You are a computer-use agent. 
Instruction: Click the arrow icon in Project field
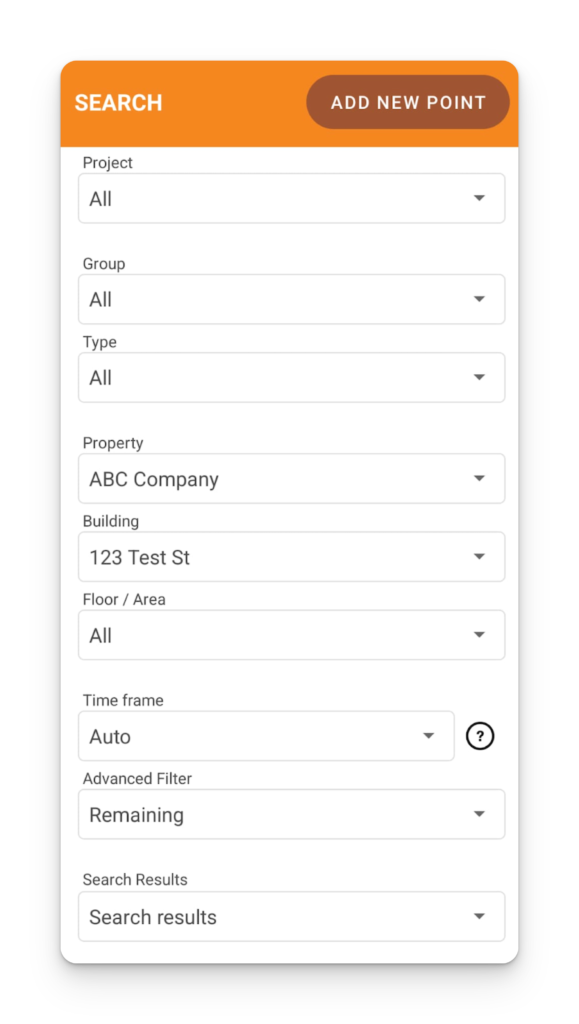[x=479, y=198]
